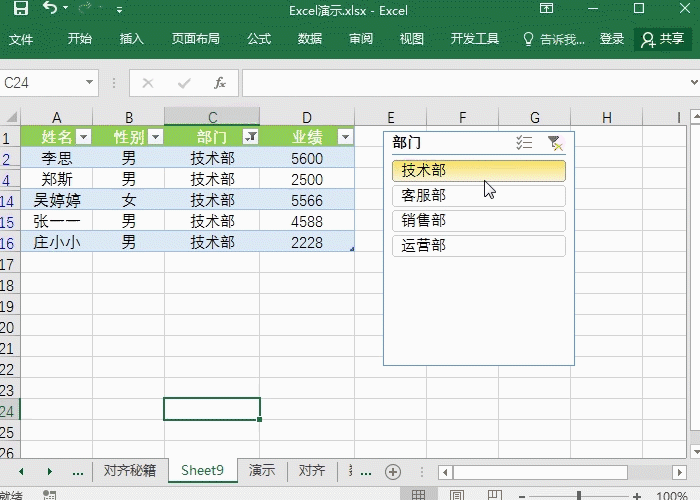Image resolution: width=700 pixels, height=500 pixels.
Task: Click the 共享 share icon button
Action: (x=662, y=39)
